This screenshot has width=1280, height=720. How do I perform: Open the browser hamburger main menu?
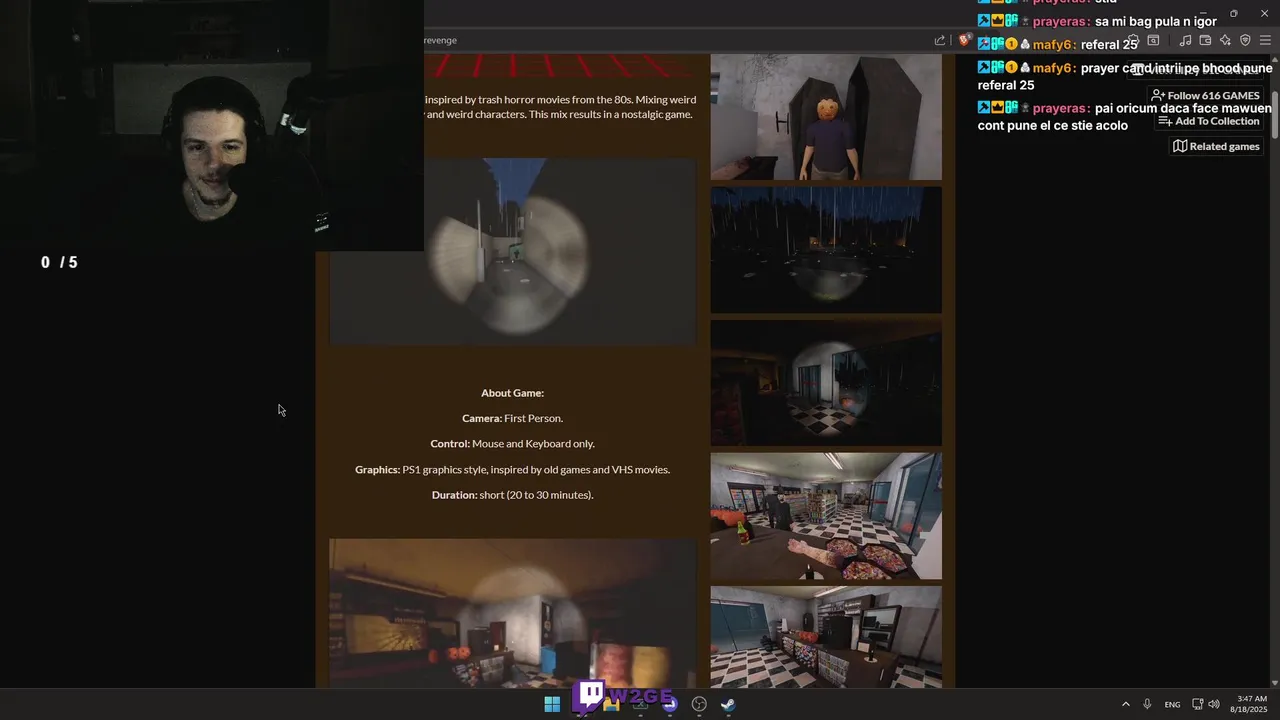(x=1265, y=40)
